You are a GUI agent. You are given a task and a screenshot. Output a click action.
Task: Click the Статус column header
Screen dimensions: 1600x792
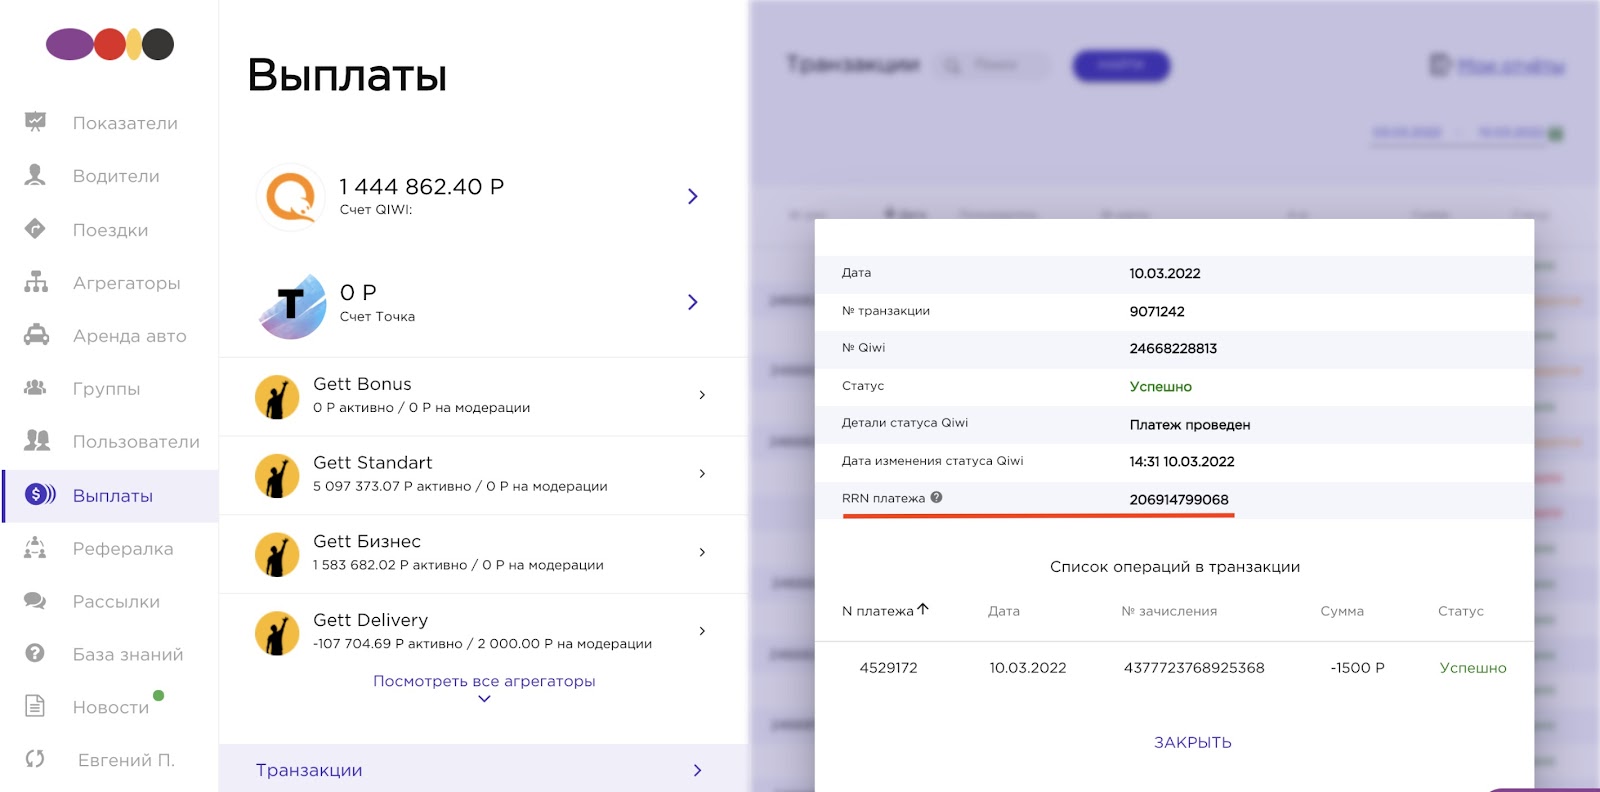[x=1461, y=611]
